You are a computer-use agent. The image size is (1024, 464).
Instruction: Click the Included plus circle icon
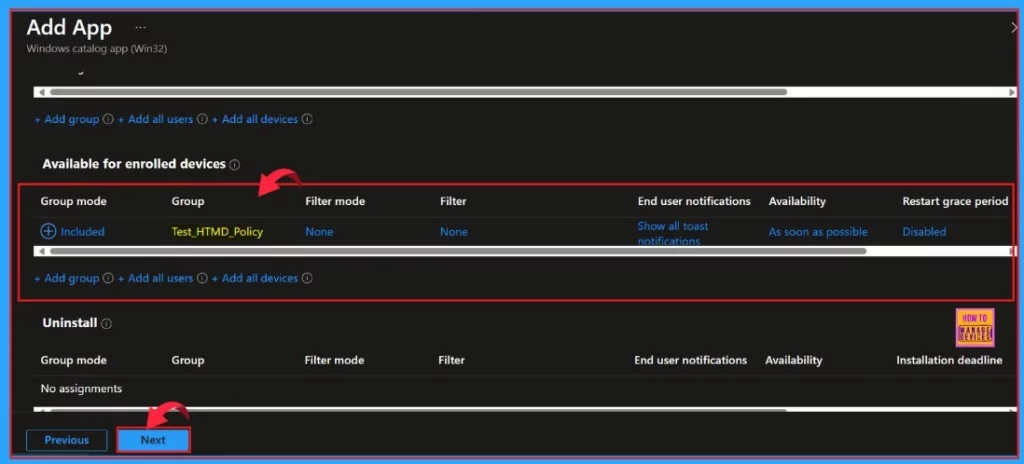48,231
